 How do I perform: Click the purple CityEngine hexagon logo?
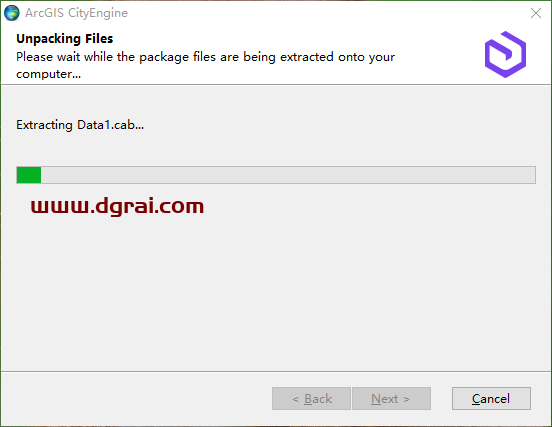point(505,54)
